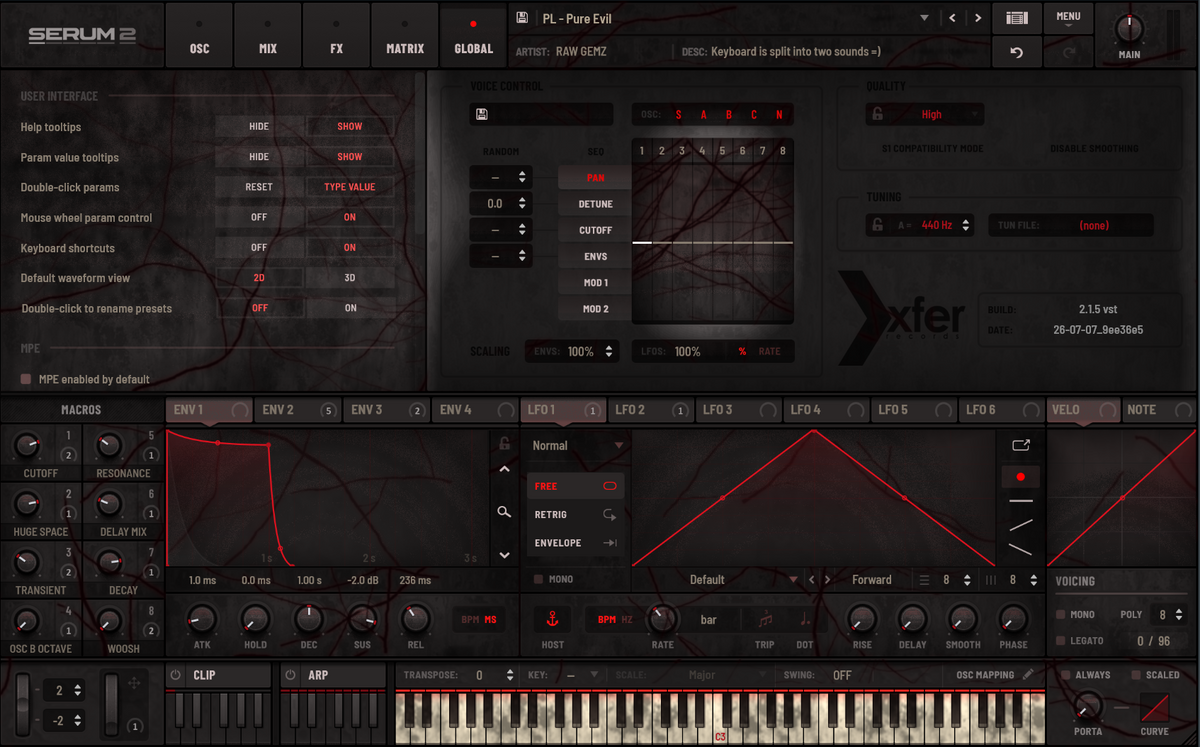Click the envelope lock icon
Viewport: 1200px width, 747px height.
pyautogui.click(x=505, y=444)
